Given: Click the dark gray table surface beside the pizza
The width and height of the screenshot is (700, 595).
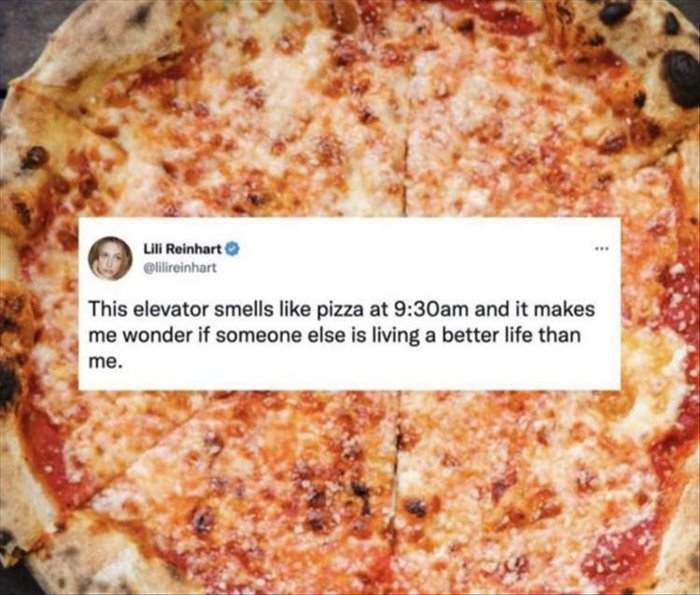Looking at the screenshot, I should [x=18, y=27].
